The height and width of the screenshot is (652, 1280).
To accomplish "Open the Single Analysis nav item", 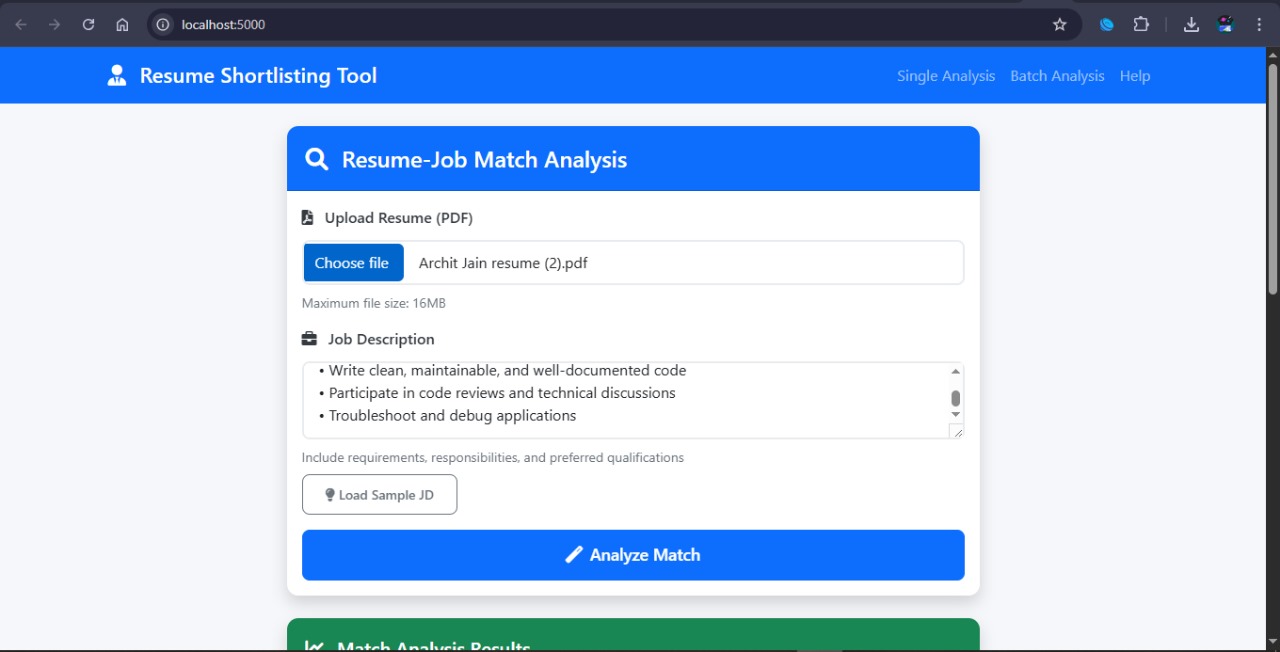I will tap(945, 76).
